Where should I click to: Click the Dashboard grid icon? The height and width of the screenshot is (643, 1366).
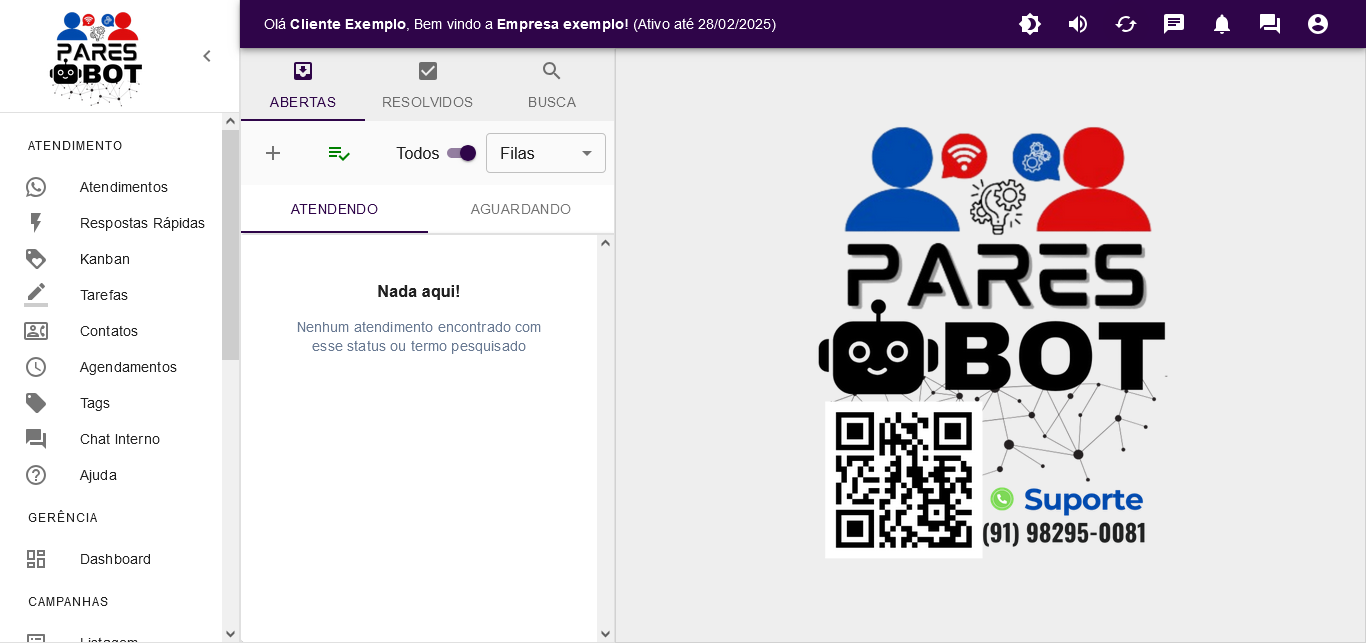pyautogui.click(x=36, y=559)
